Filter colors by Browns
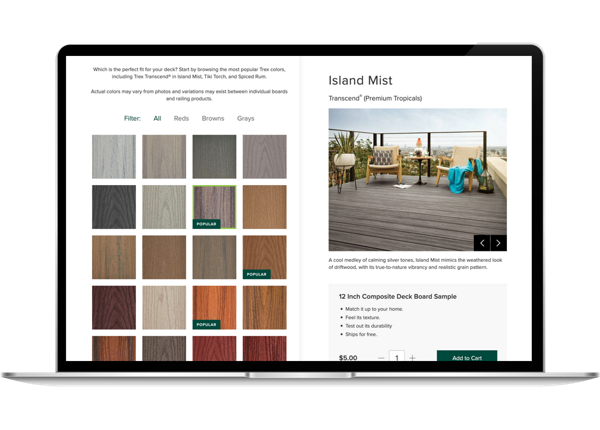600x430 pixels. [x=213, y=119]
